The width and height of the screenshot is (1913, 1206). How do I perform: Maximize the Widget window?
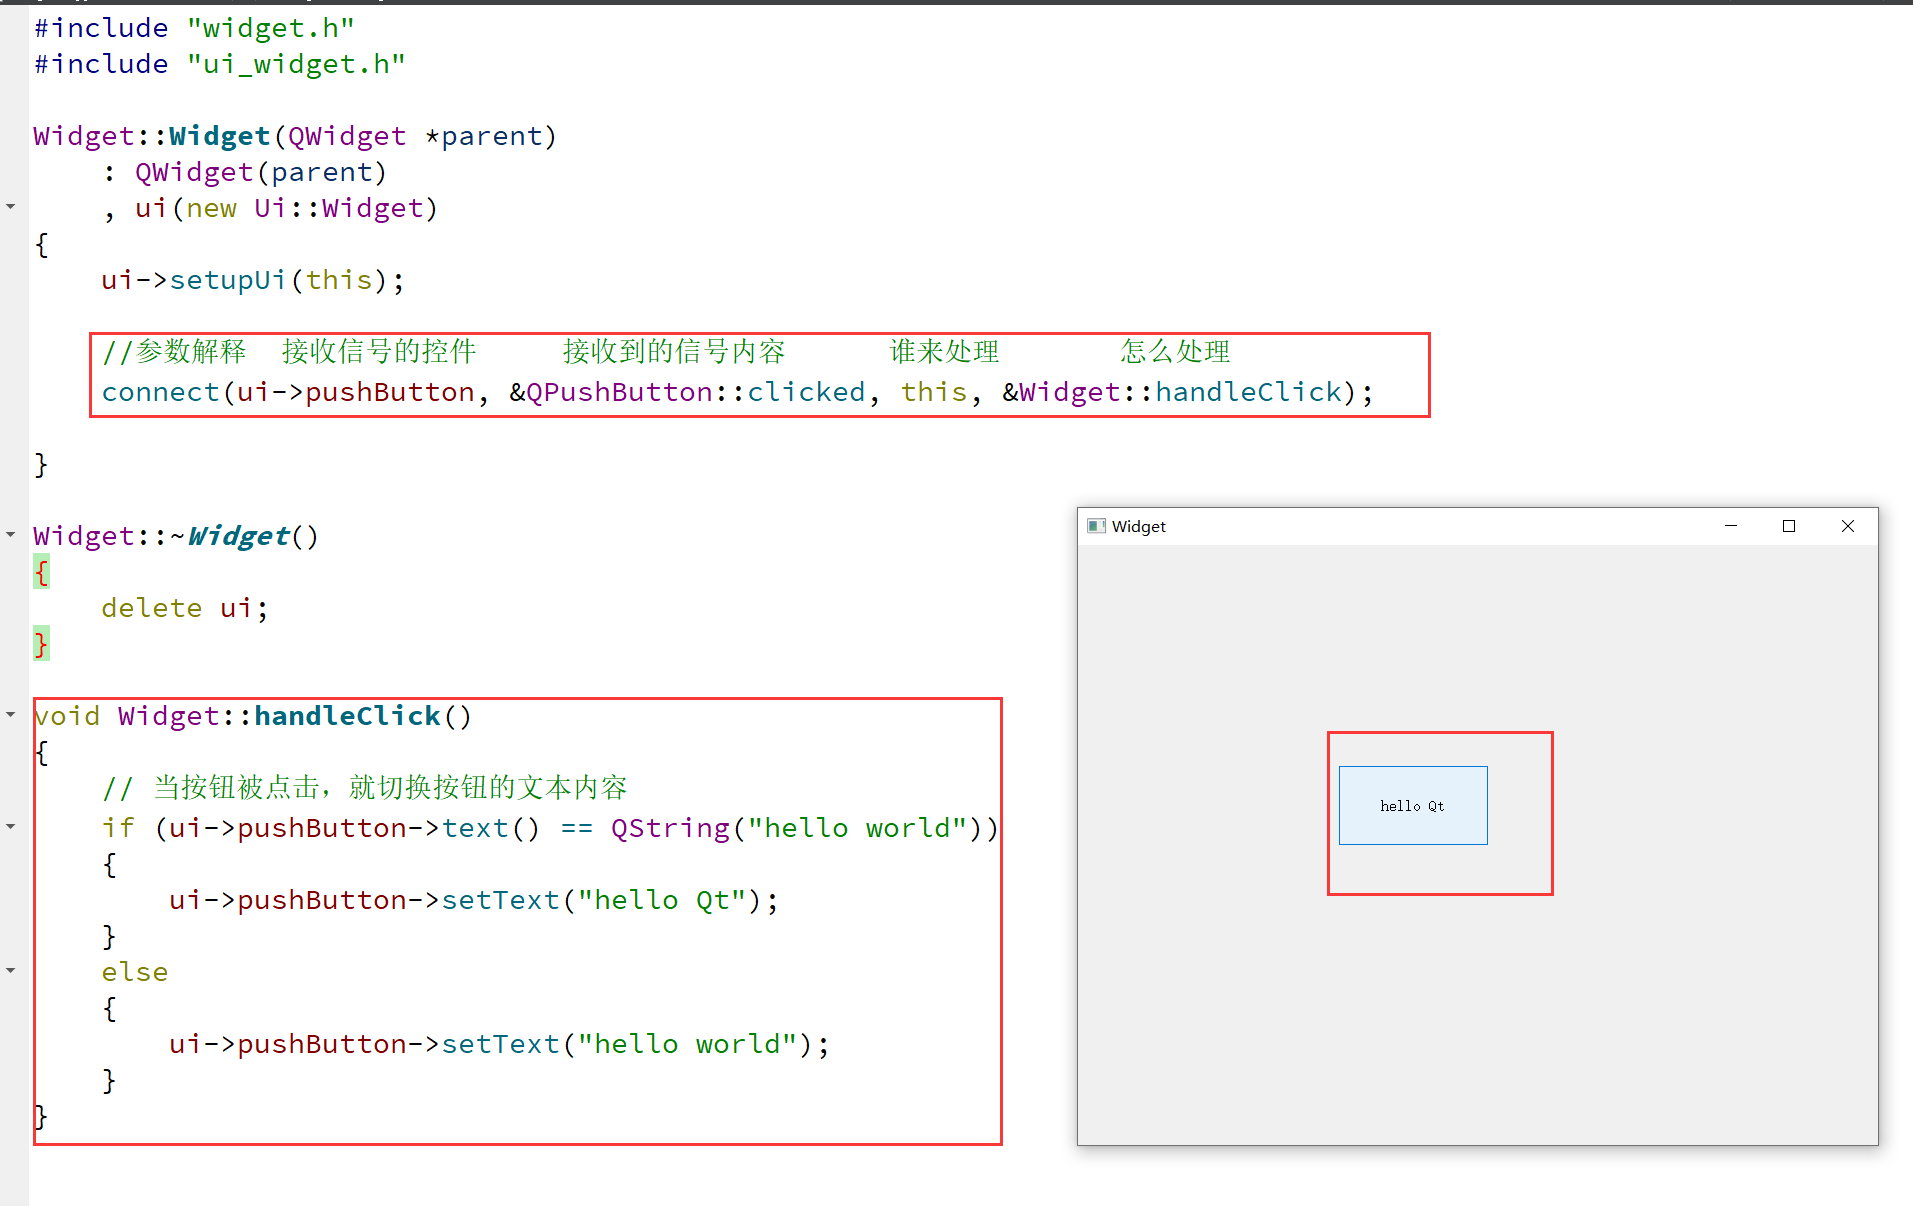pyautogui.click(x=1789, y=526)
